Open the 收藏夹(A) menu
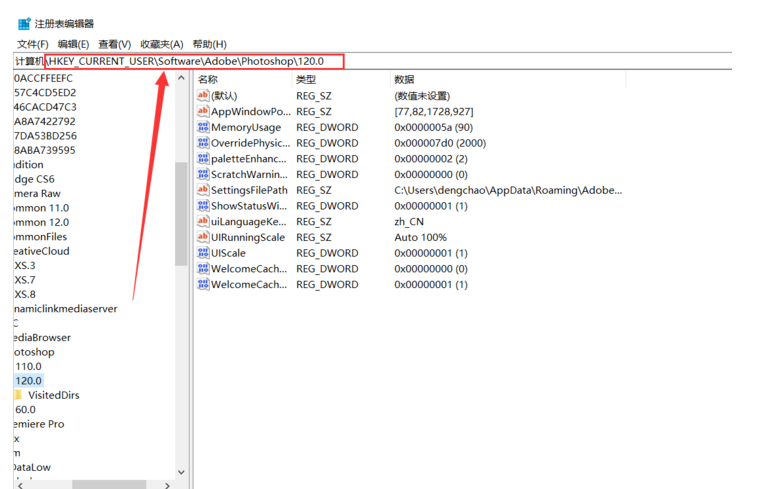 click(162, 44)
